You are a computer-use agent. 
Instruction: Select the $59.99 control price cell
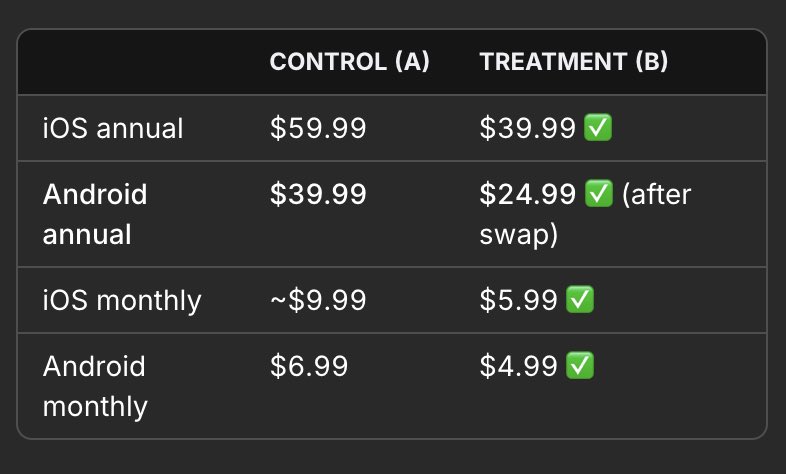318,128
